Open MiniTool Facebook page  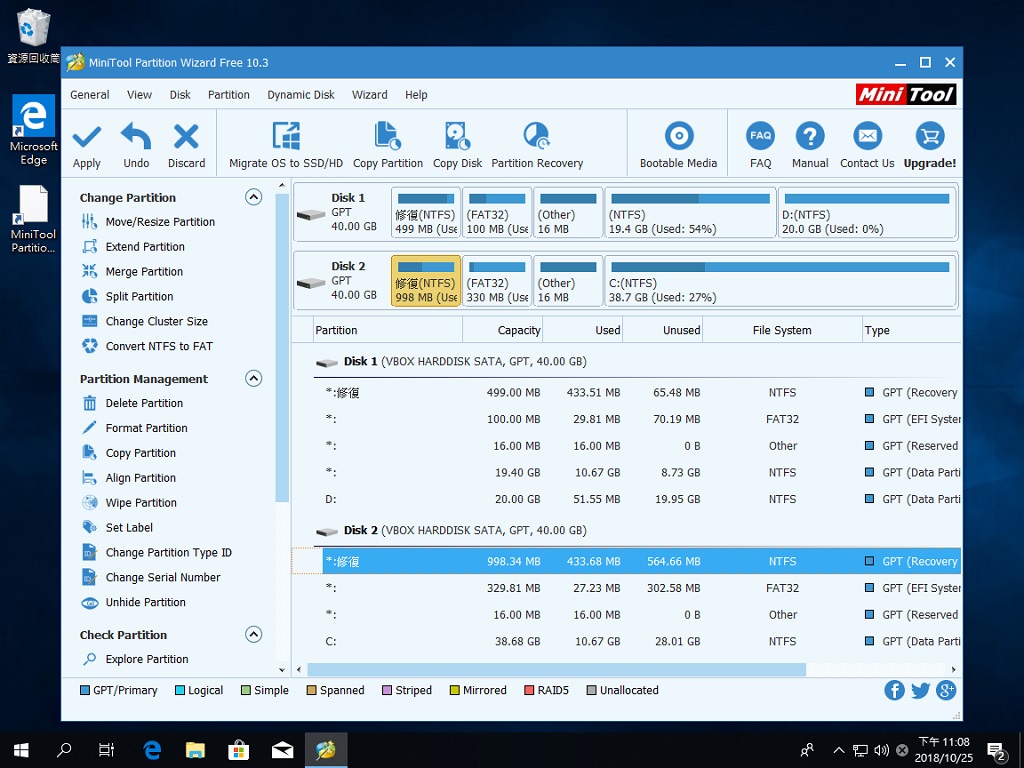tap(894, 690)
